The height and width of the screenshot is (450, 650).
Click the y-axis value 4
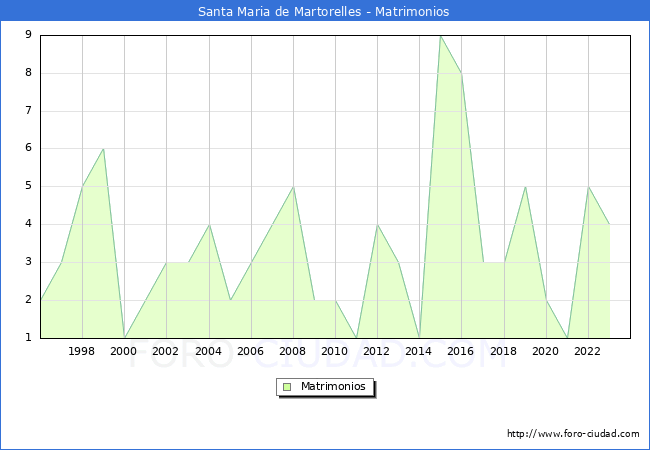pos(28,224)
